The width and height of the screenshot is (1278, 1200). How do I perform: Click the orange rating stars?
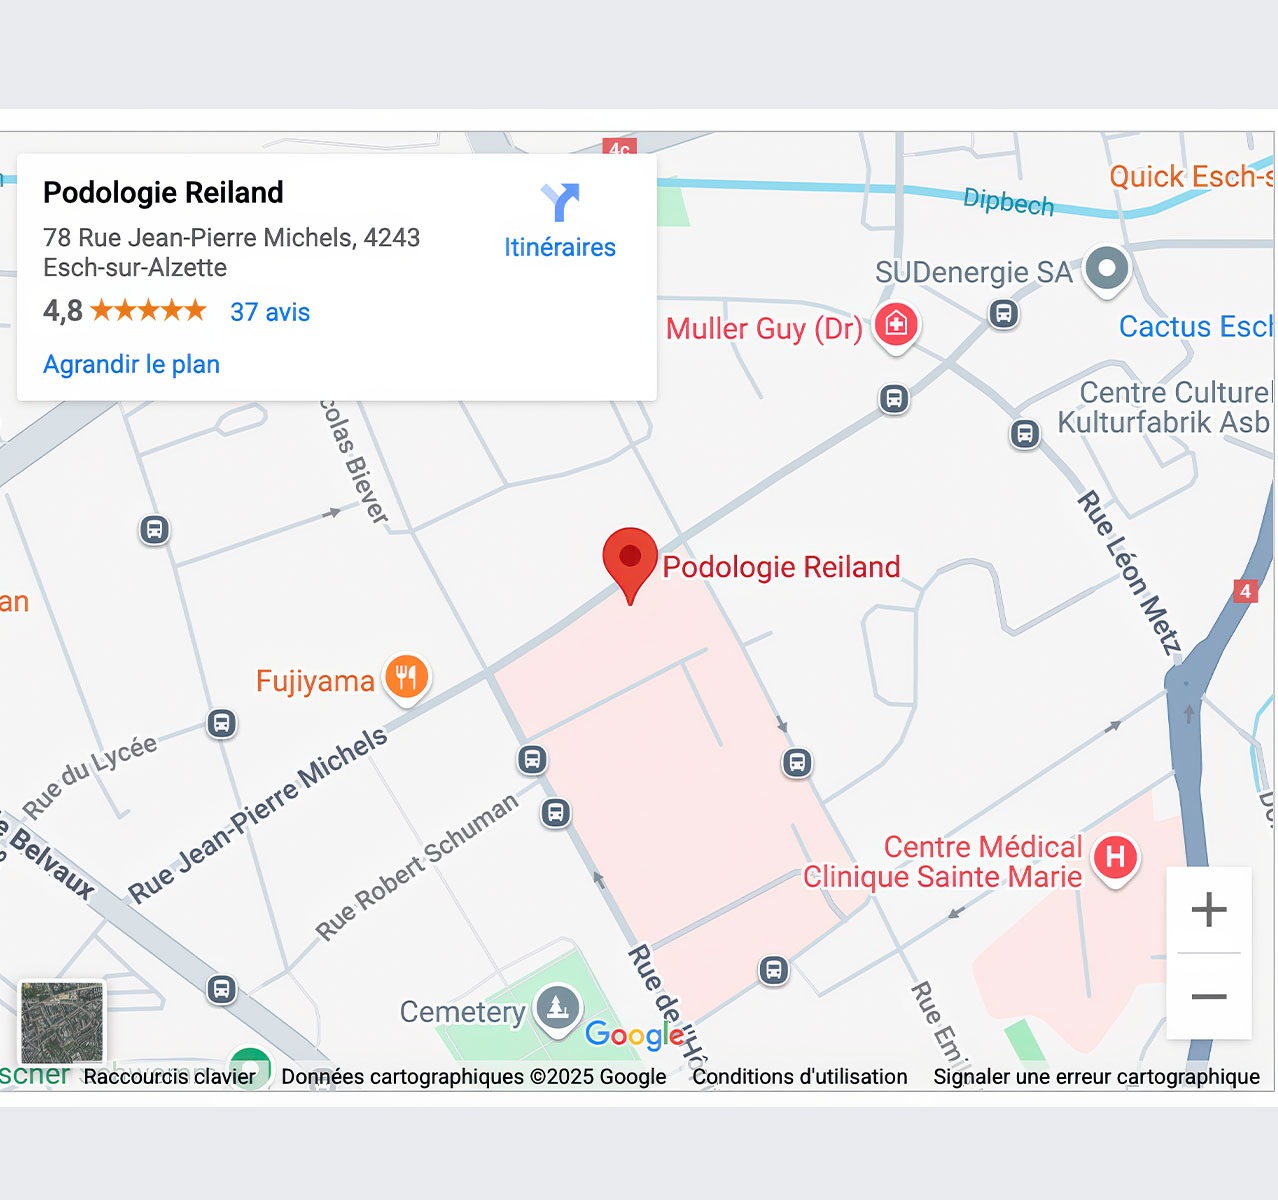click(x=148, y=310)
